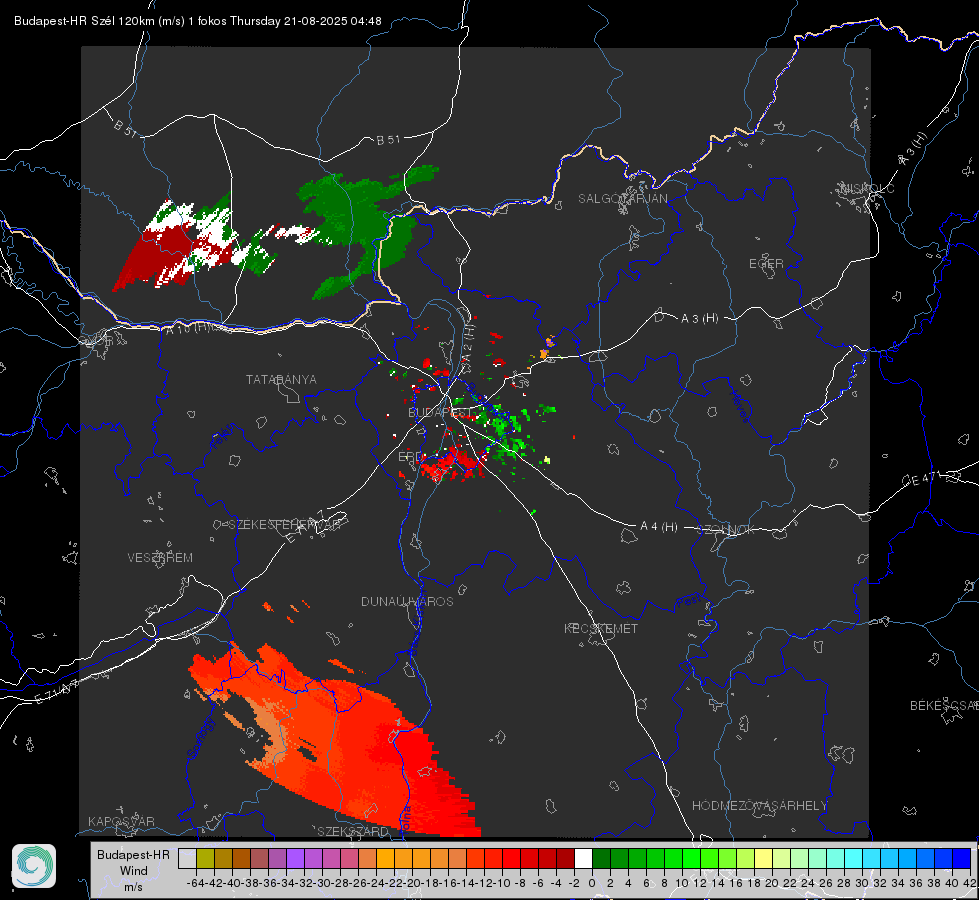Click the BUDAPEST city label
This screenshot has width=979, height=900.
tap(440, 412)
